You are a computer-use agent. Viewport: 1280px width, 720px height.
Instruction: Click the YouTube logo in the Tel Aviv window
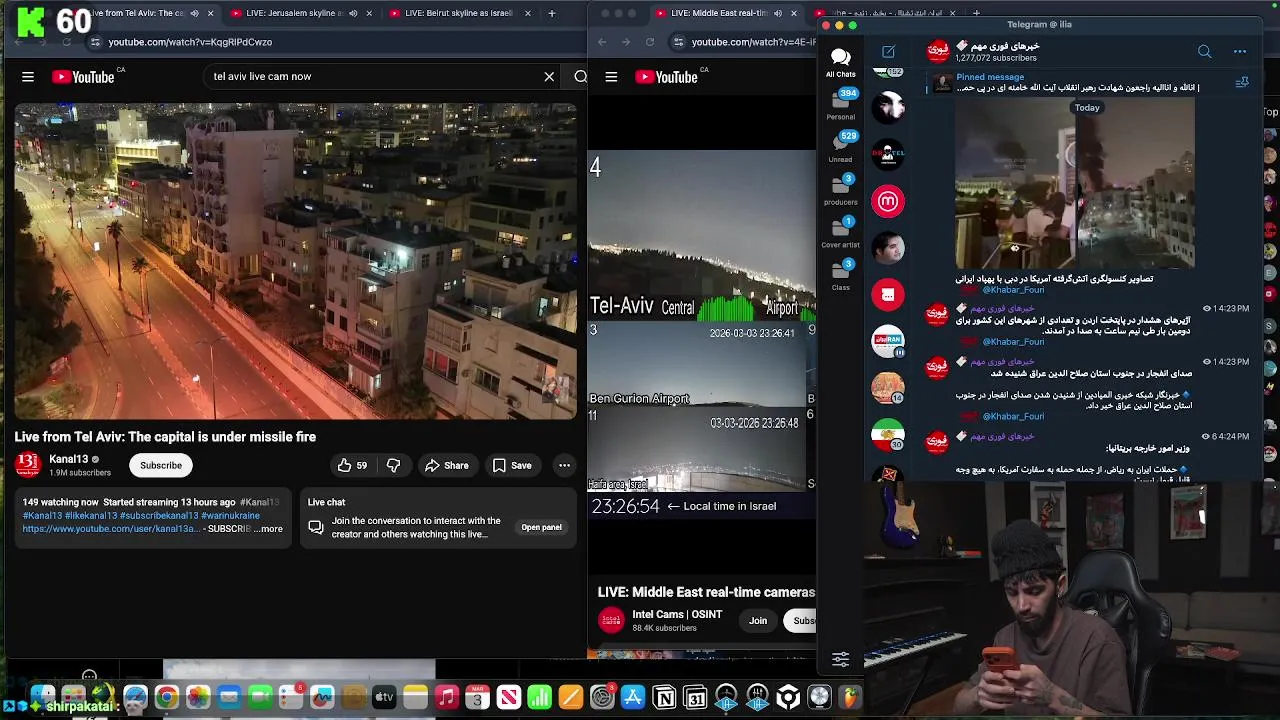click(83, 77)
